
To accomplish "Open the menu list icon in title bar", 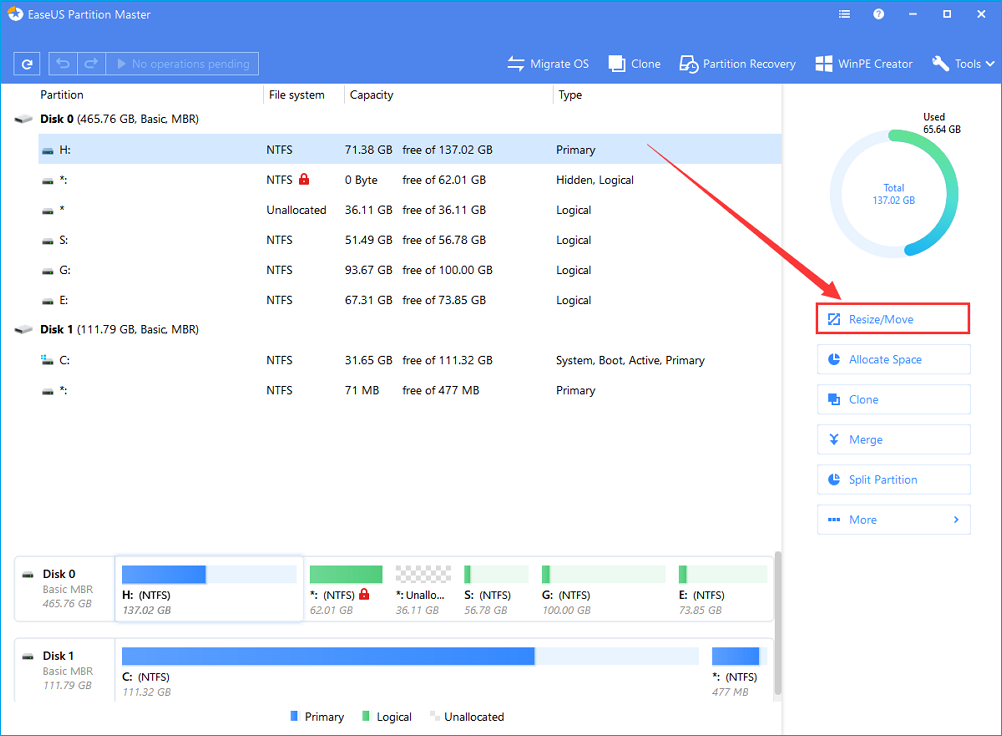I will click(844, 14).
